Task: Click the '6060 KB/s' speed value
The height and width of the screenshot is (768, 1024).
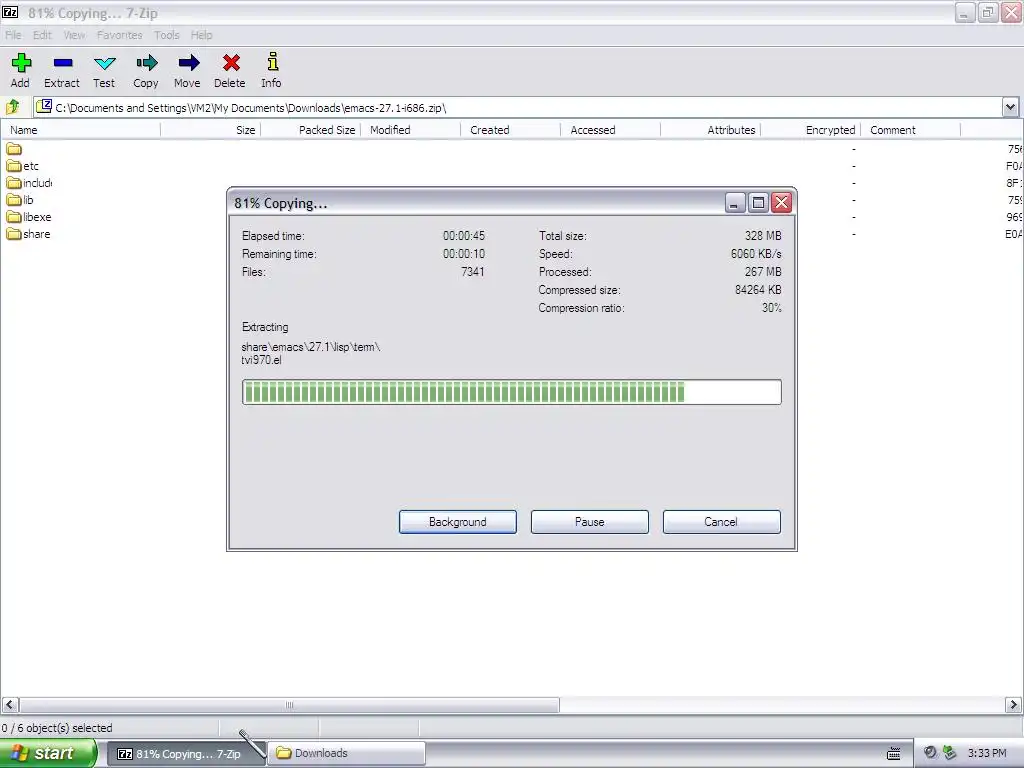Action: click(x=756, y=253)
